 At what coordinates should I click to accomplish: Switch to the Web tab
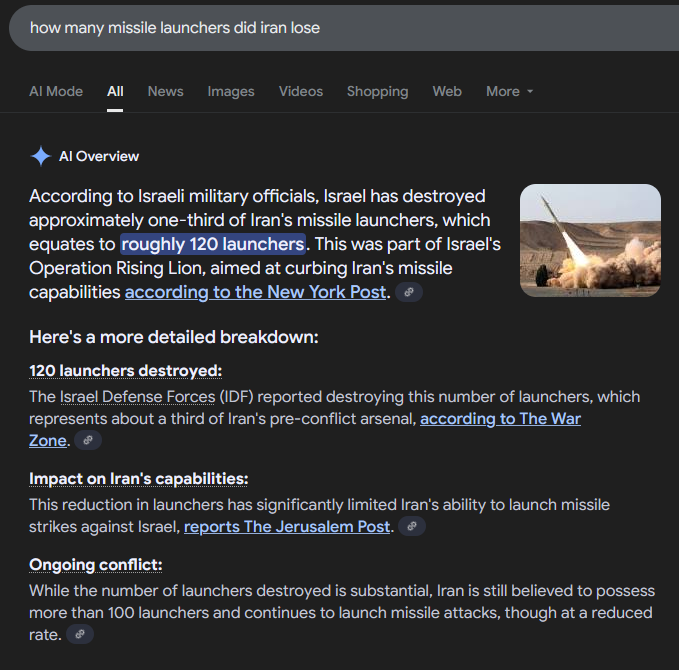[447, 91]
